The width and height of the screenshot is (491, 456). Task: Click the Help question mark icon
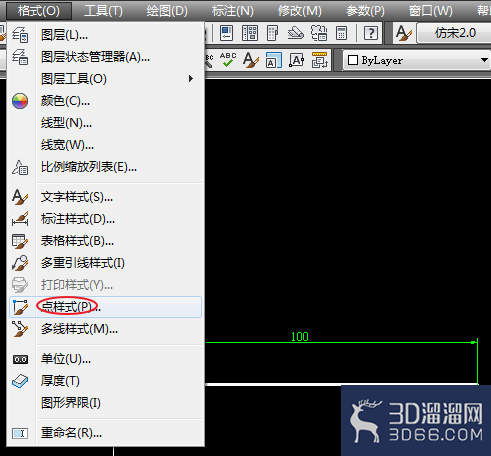371,33
